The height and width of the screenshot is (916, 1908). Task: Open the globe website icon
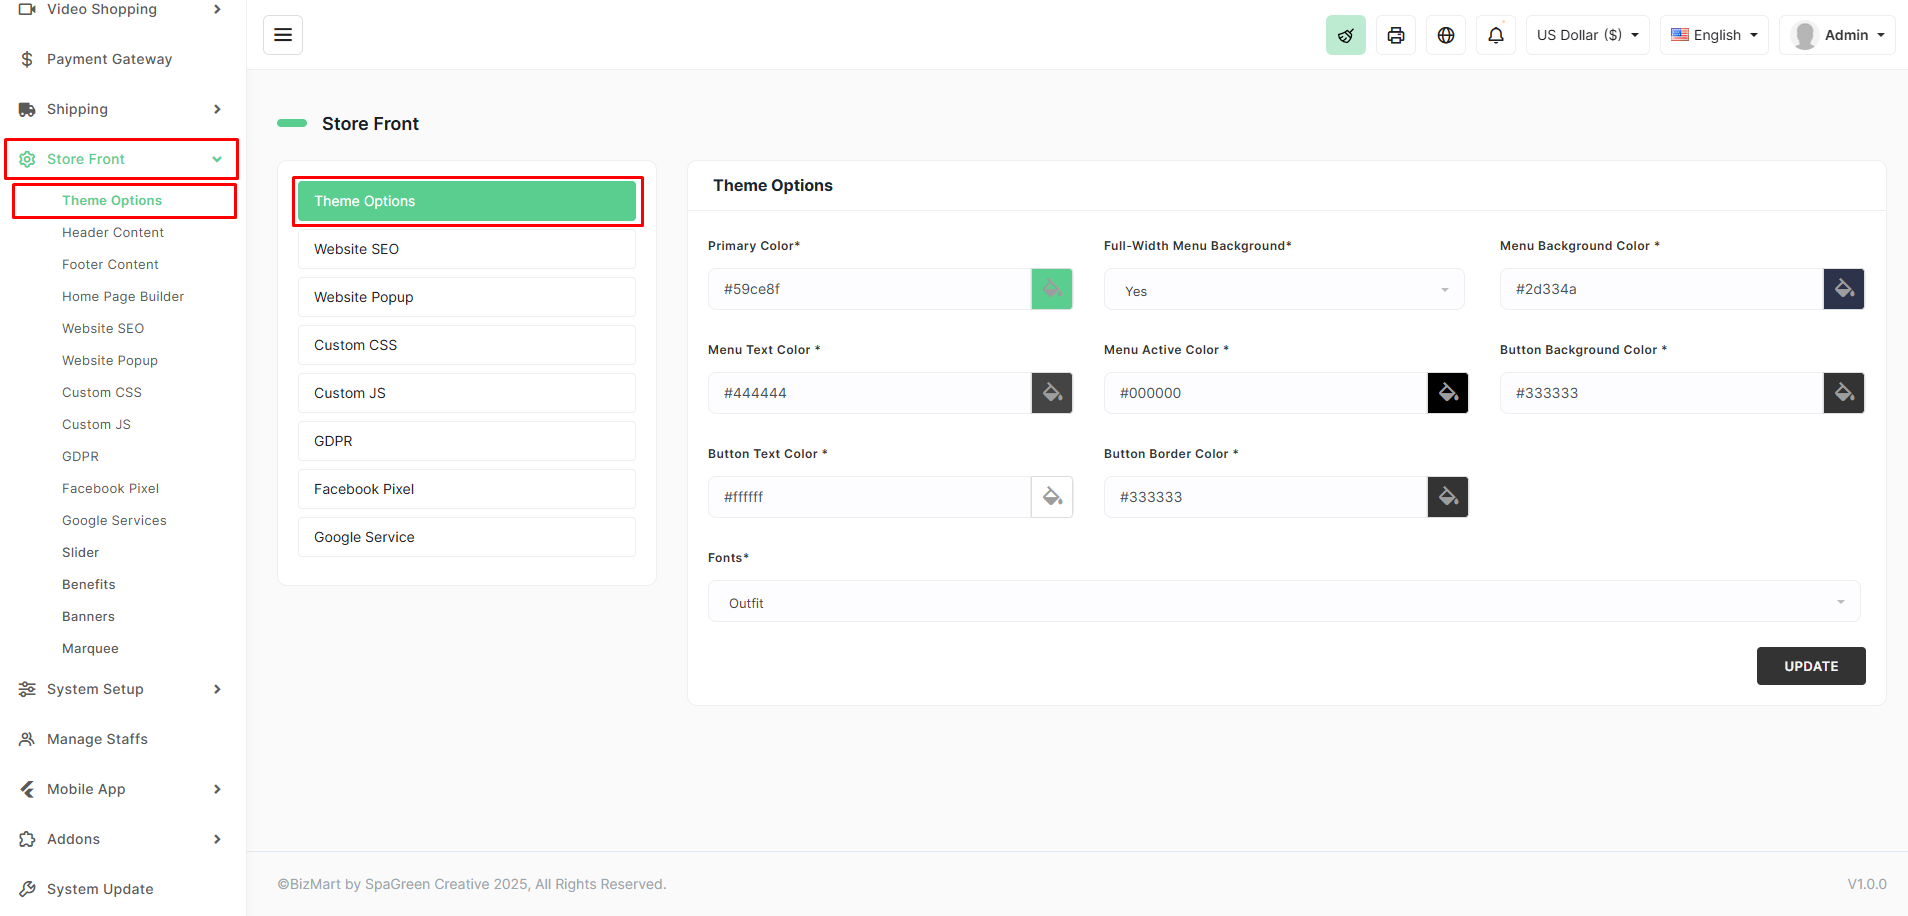[x=1445, y=35]
